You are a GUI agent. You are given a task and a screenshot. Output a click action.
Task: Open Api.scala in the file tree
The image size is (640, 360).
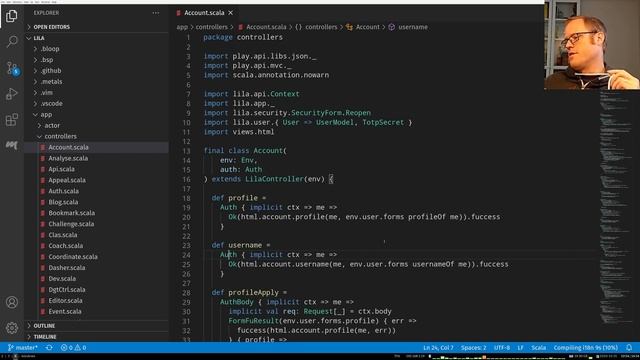(96, 169)
